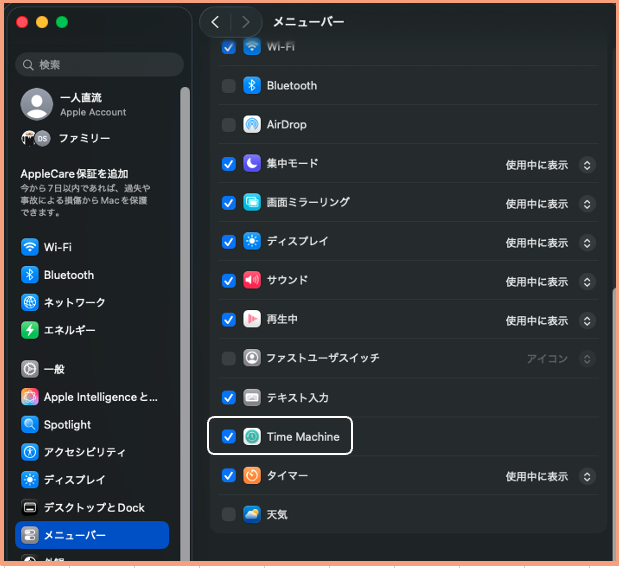
Task: Click the 再生中 now playing icon
Action: [x=252, y=320]
